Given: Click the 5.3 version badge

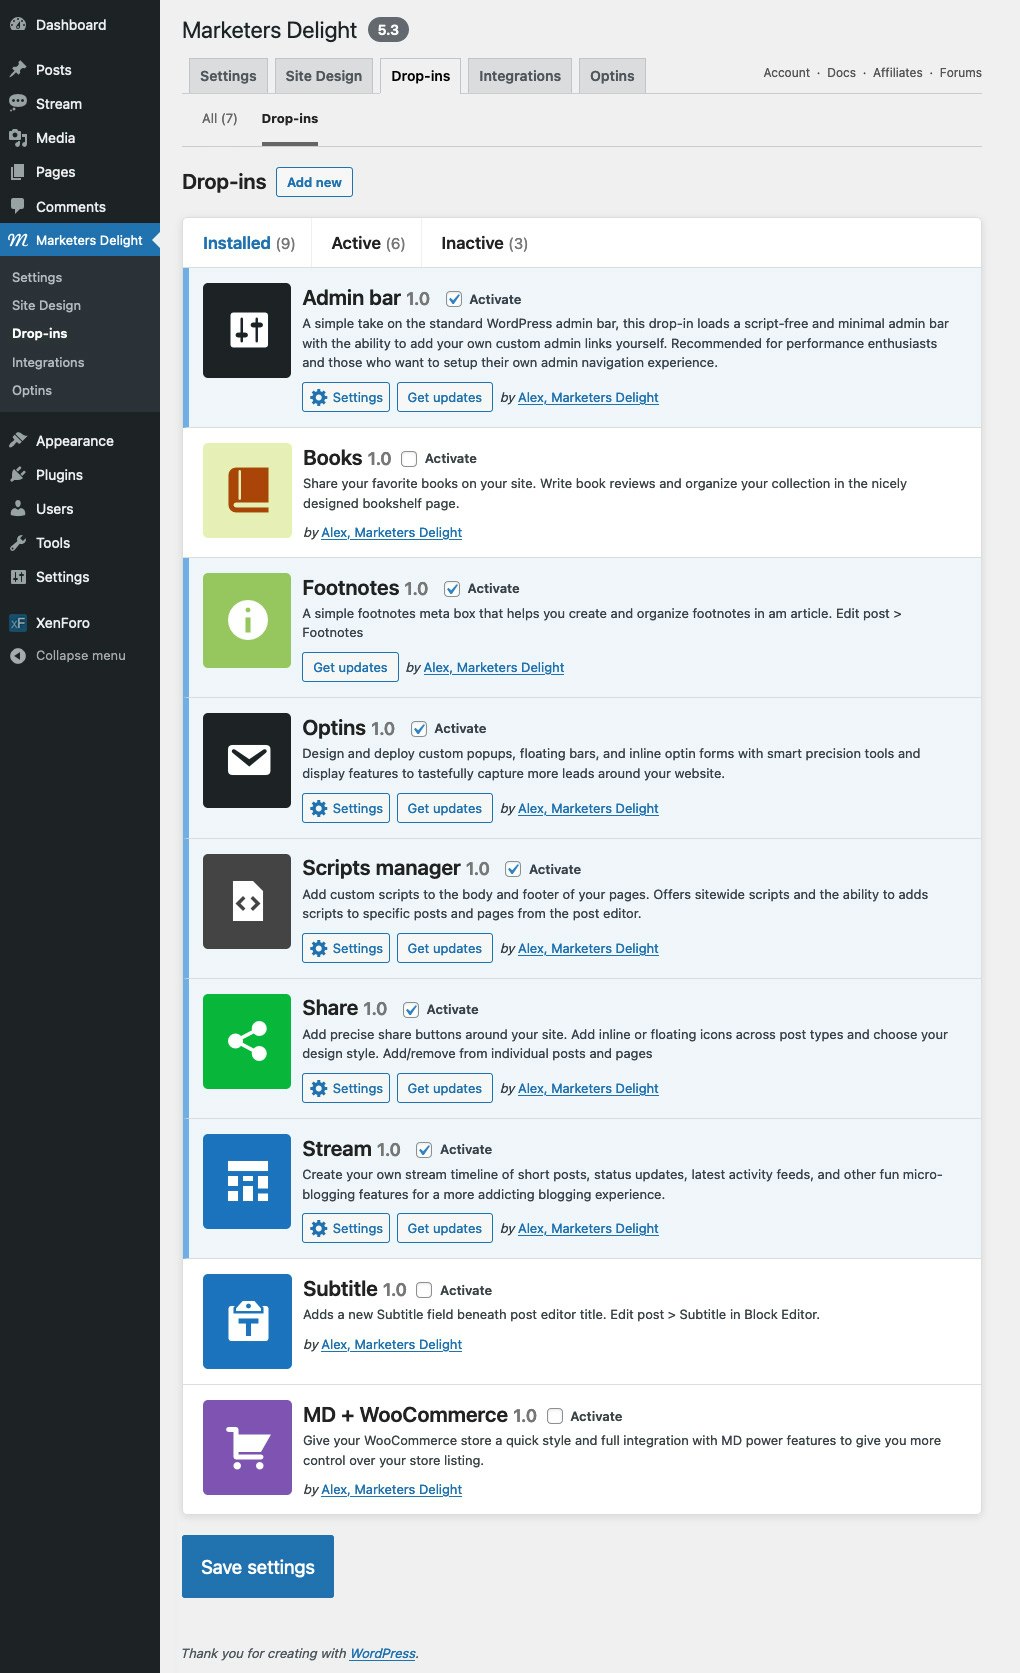Looking at the screenshot, I should (x=388, y=30).
